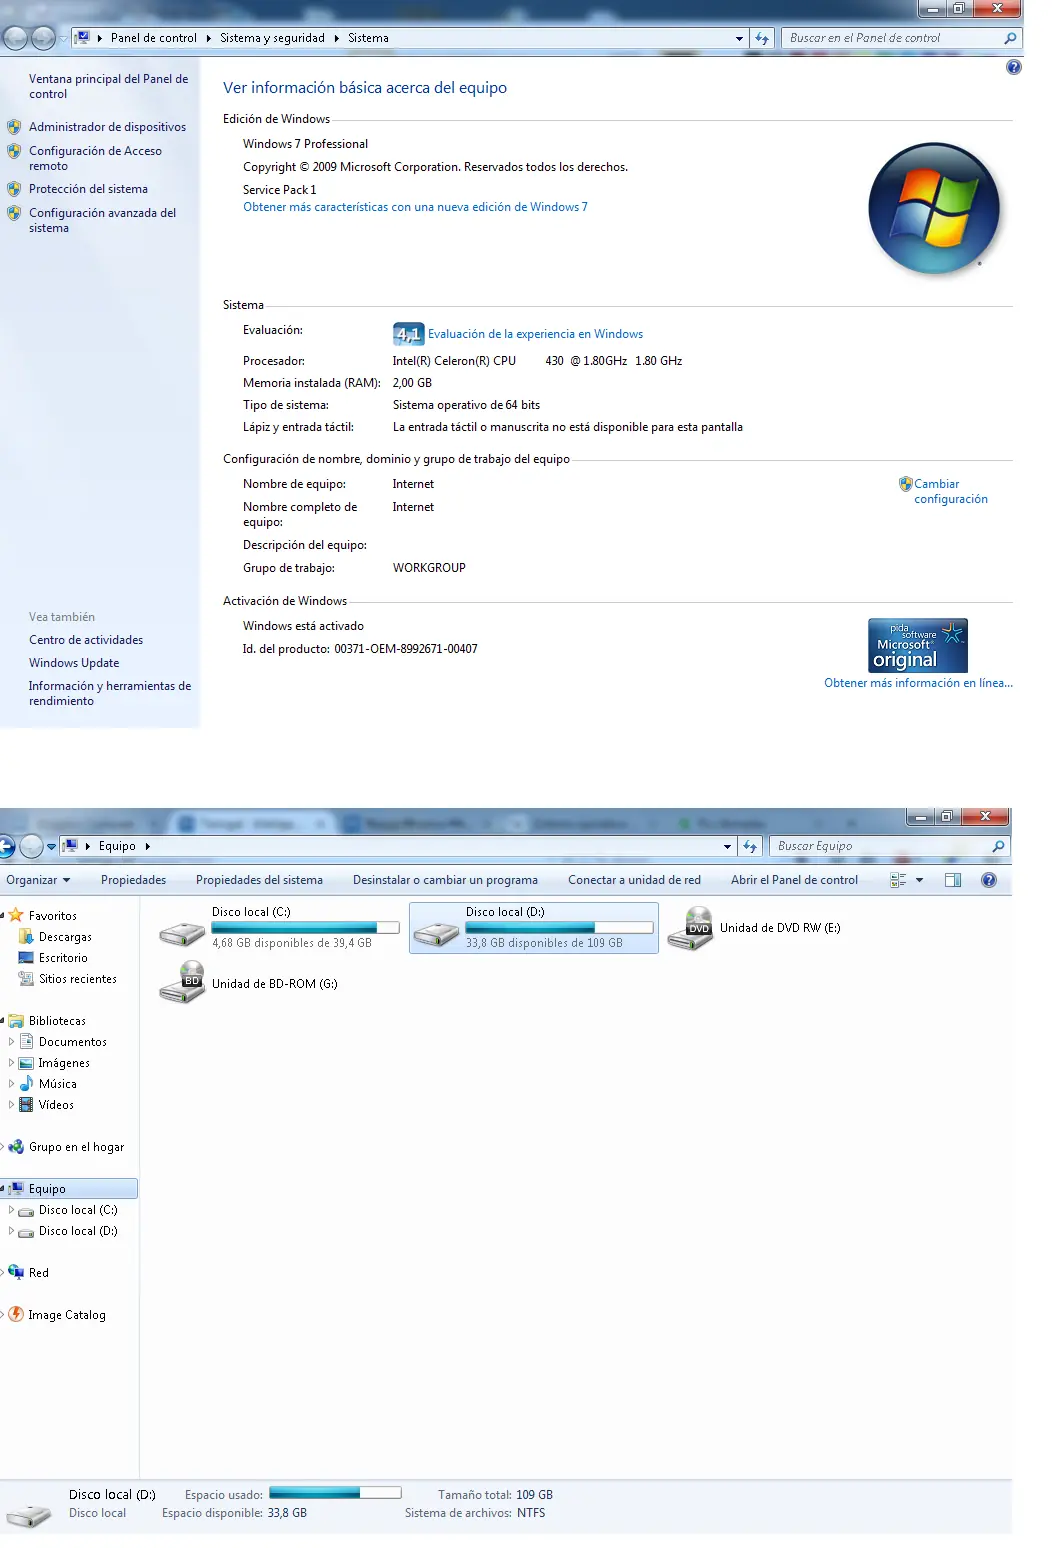Open Información y herramientas de rendimiento
The width and height of the screenshot is (1052, 1548).
[110, 693]
